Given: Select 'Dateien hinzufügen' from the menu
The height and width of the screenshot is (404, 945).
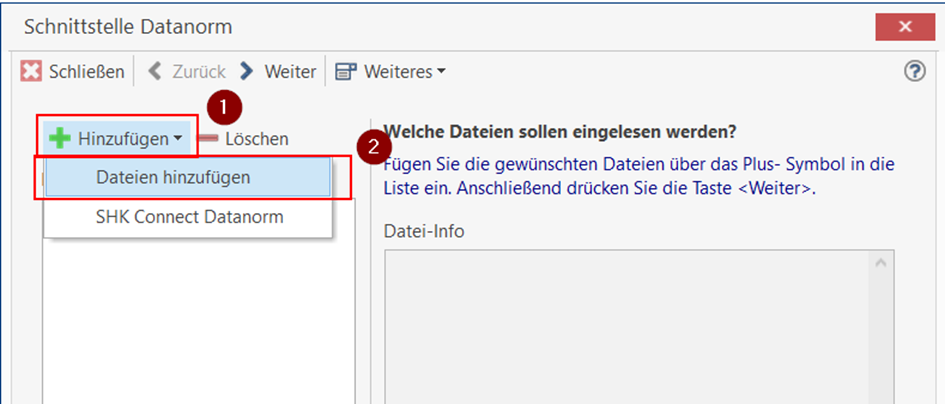Looking at the screenshot, I should point(173,177).
